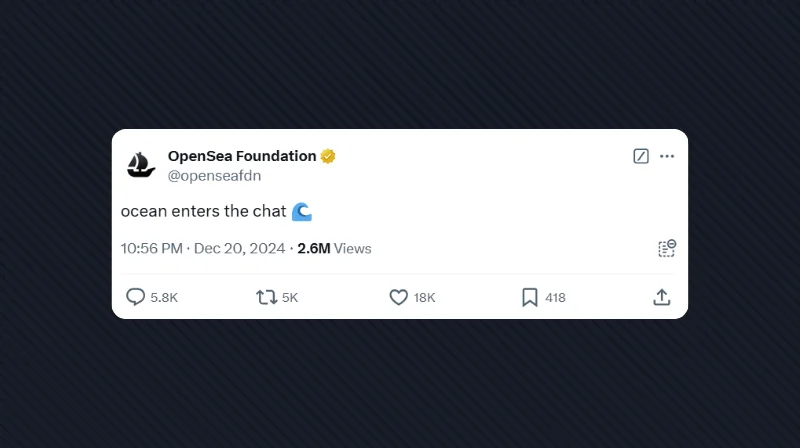Click the share upload-arrow icon

click(661, 297)
